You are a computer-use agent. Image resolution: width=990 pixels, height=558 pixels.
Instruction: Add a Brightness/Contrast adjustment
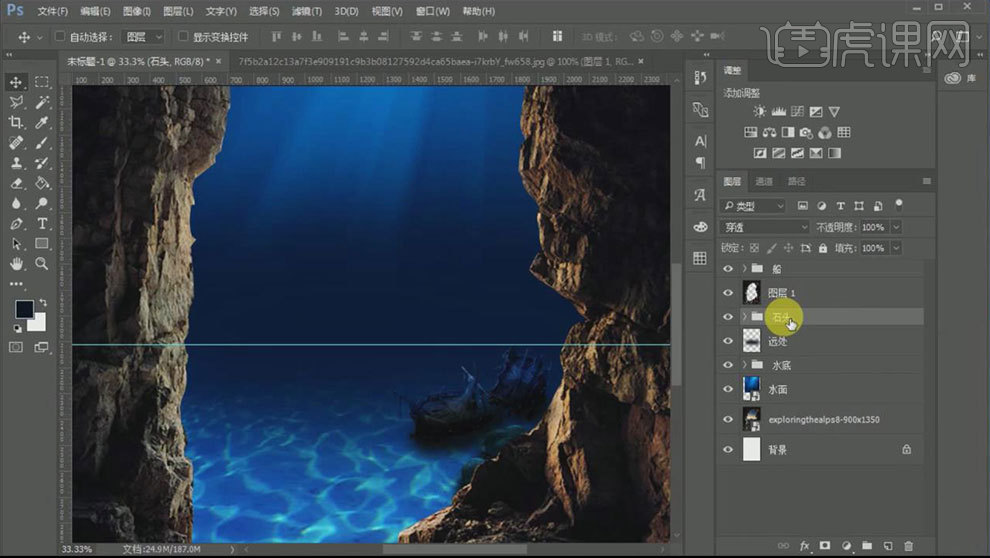click(x=760, y=112)
